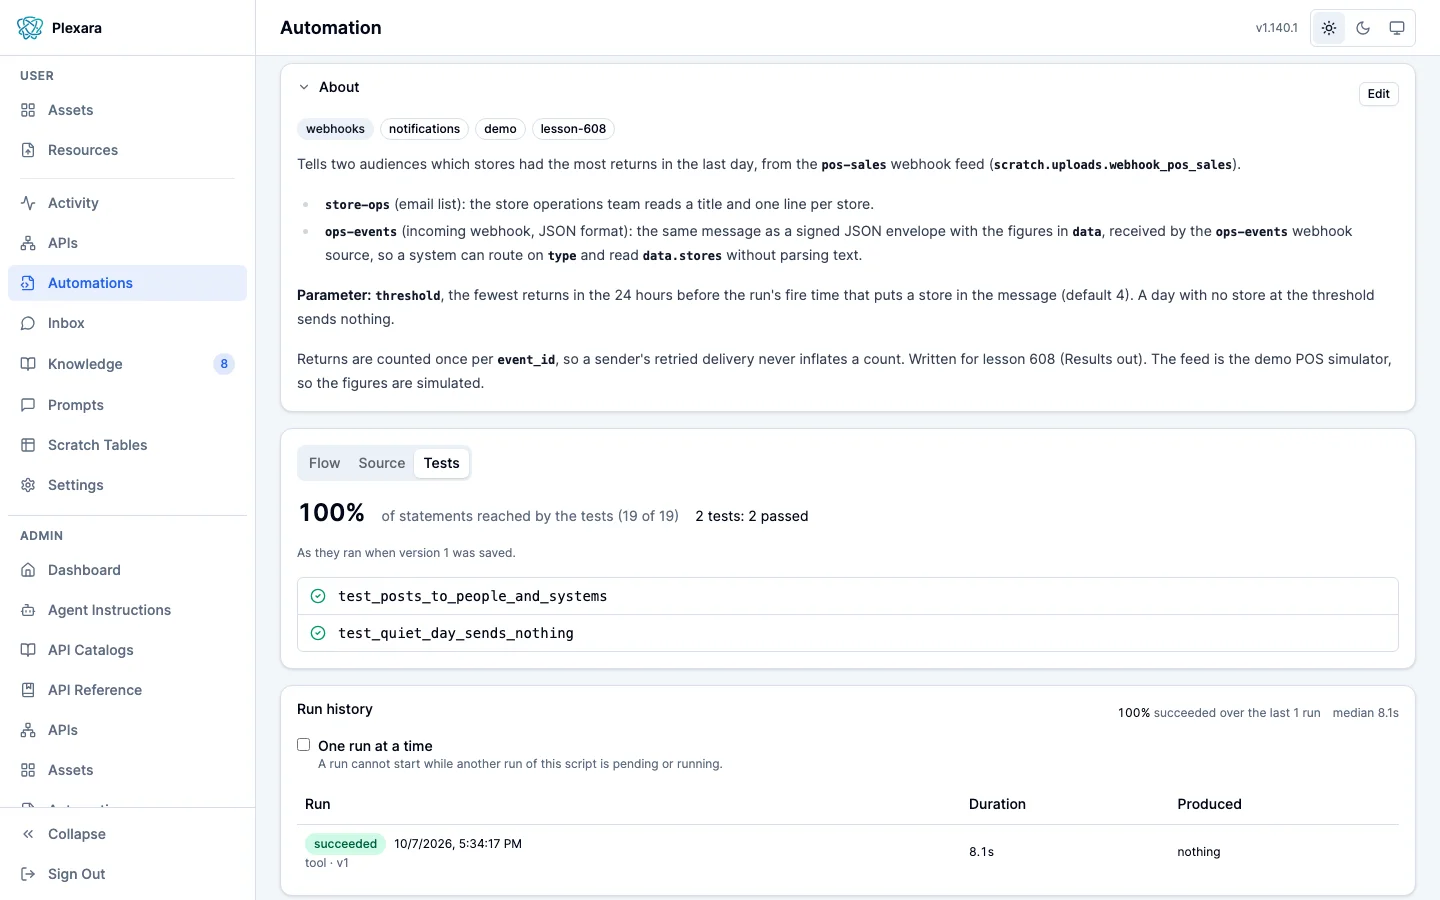The width and height of the screenshot is (1440, 900).
Task: Expand the test_posts_to_people_and_systems test row
Action: coord(848,596)
